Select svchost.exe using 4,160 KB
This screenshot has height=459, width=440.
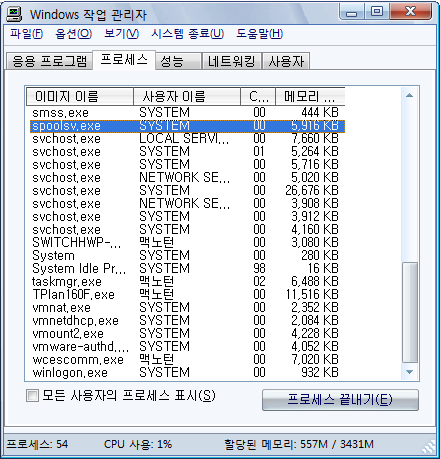pyautogui.click(x=186, y=230)
